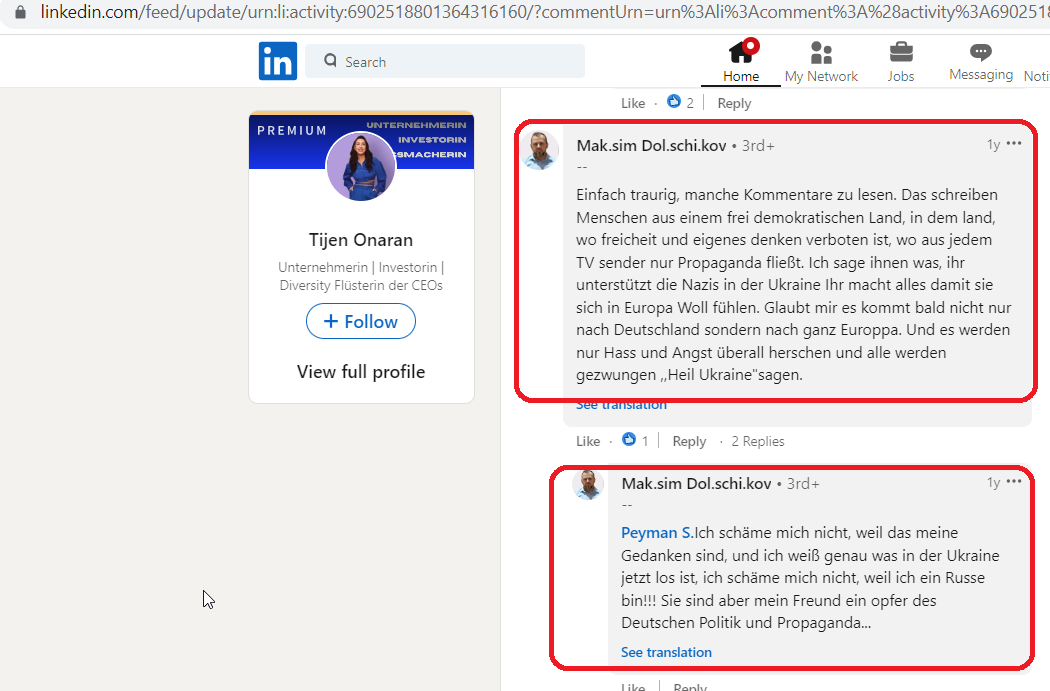
Task: Follow Tijen Onaran
Action: 361,321
